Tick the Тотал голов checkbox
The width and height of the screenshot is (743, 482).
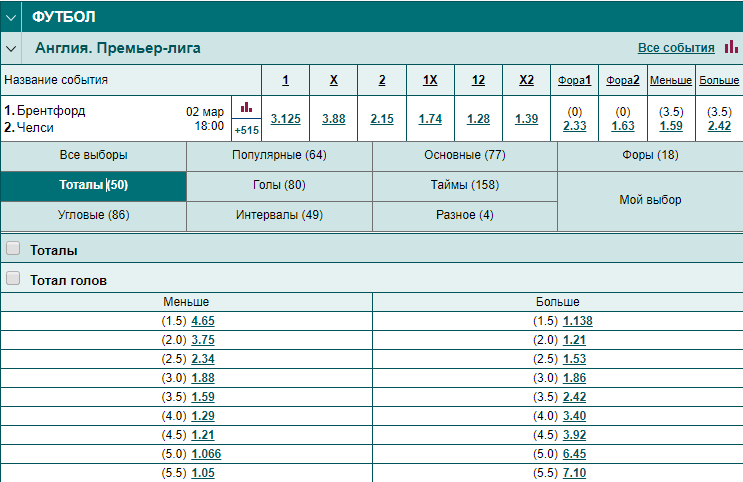pyautogui.click(x=13, y=278)
